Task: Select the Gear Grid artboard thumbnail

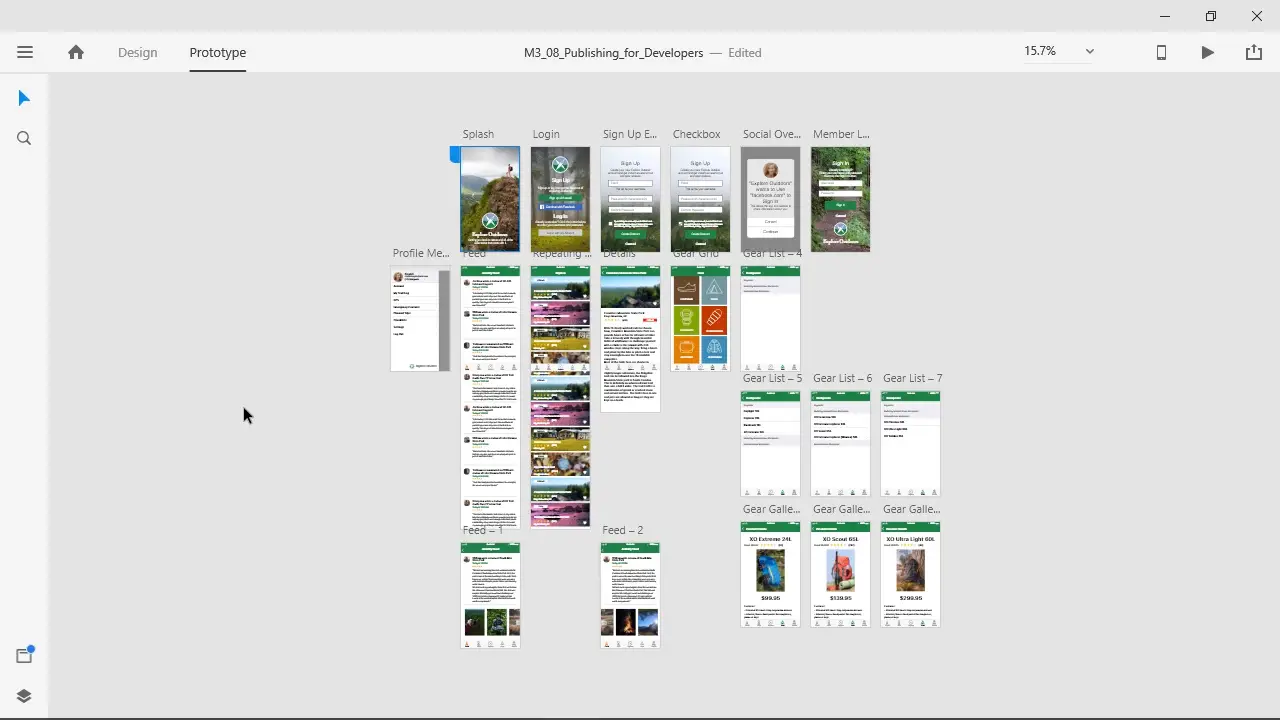Action: pyautogui.click(x=700, y=319)
